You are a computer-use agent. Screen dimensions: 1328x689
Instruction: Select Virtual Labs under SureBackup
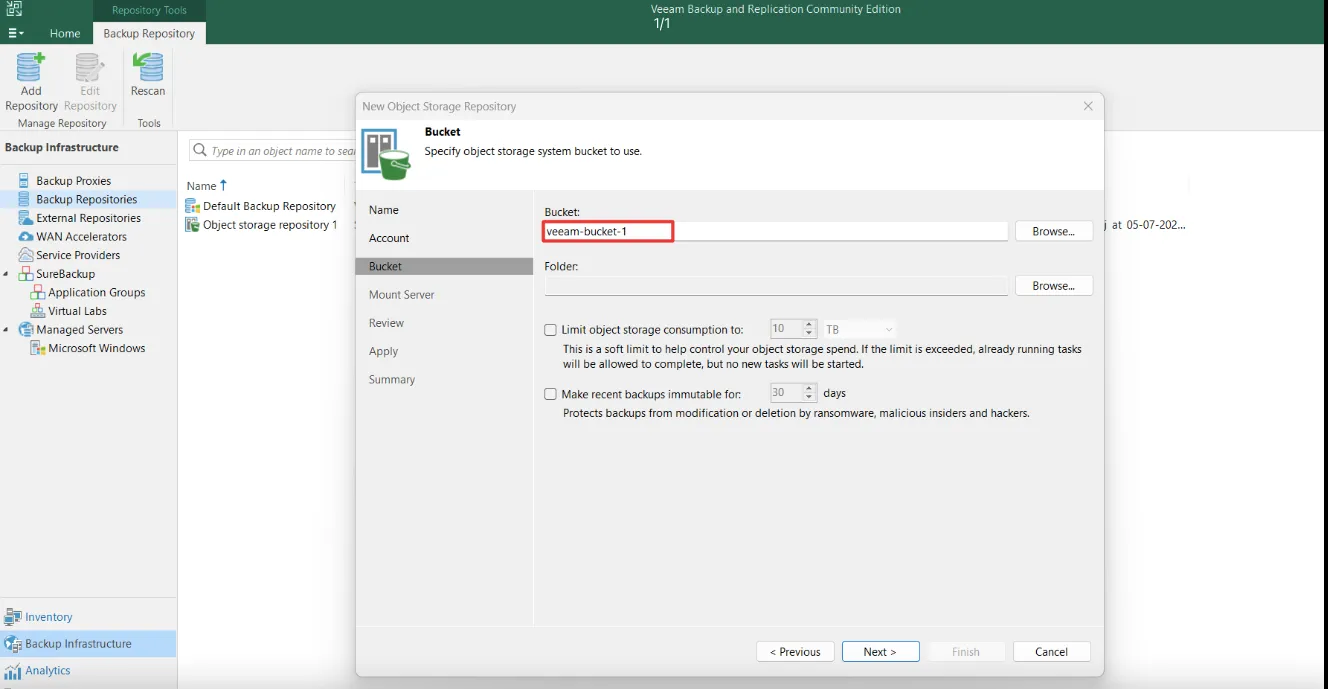click(x=77, y=311)
